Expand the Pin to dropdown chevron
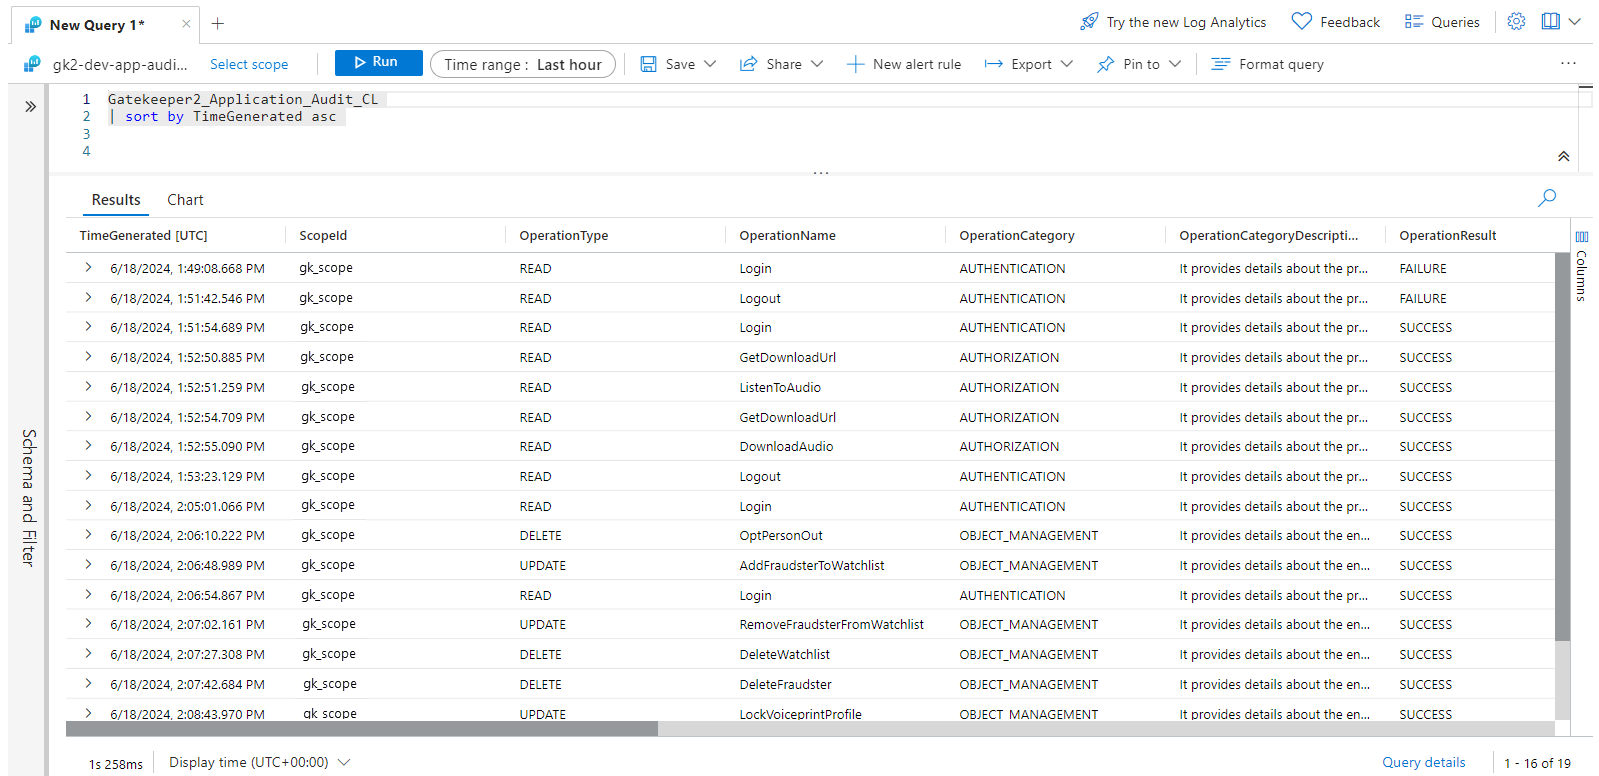The height and width of the screenshot is (776, 1599). [x=1175, y=64]
